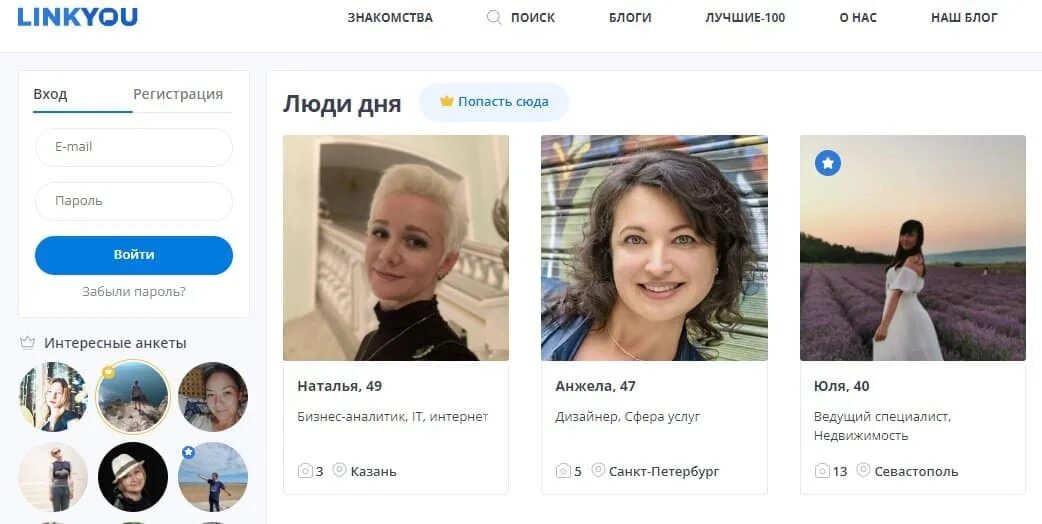This screenshot has height=524, width=1042.
Task: Click into the E-mail field
Action: pyautogui.click(x=134, y=147)
